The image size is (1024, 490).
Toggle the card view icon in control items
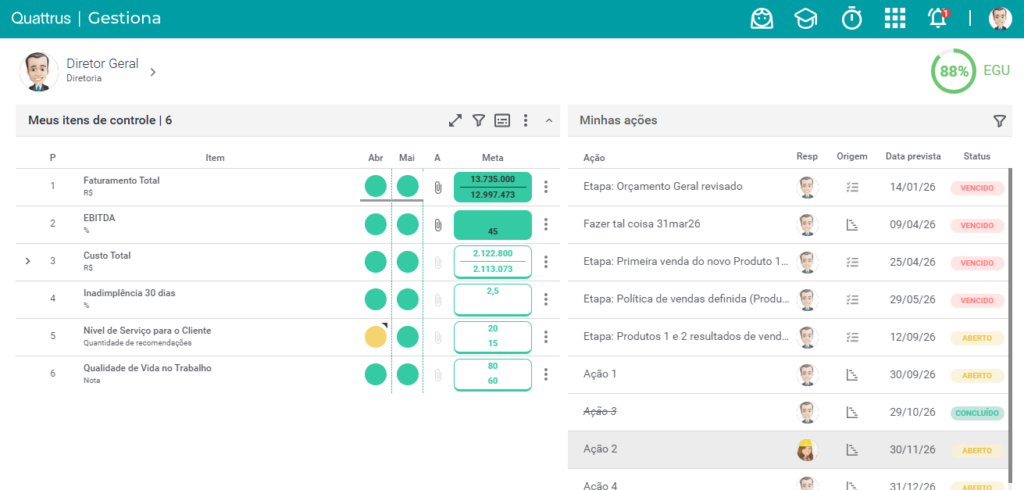tap(502, 120)
